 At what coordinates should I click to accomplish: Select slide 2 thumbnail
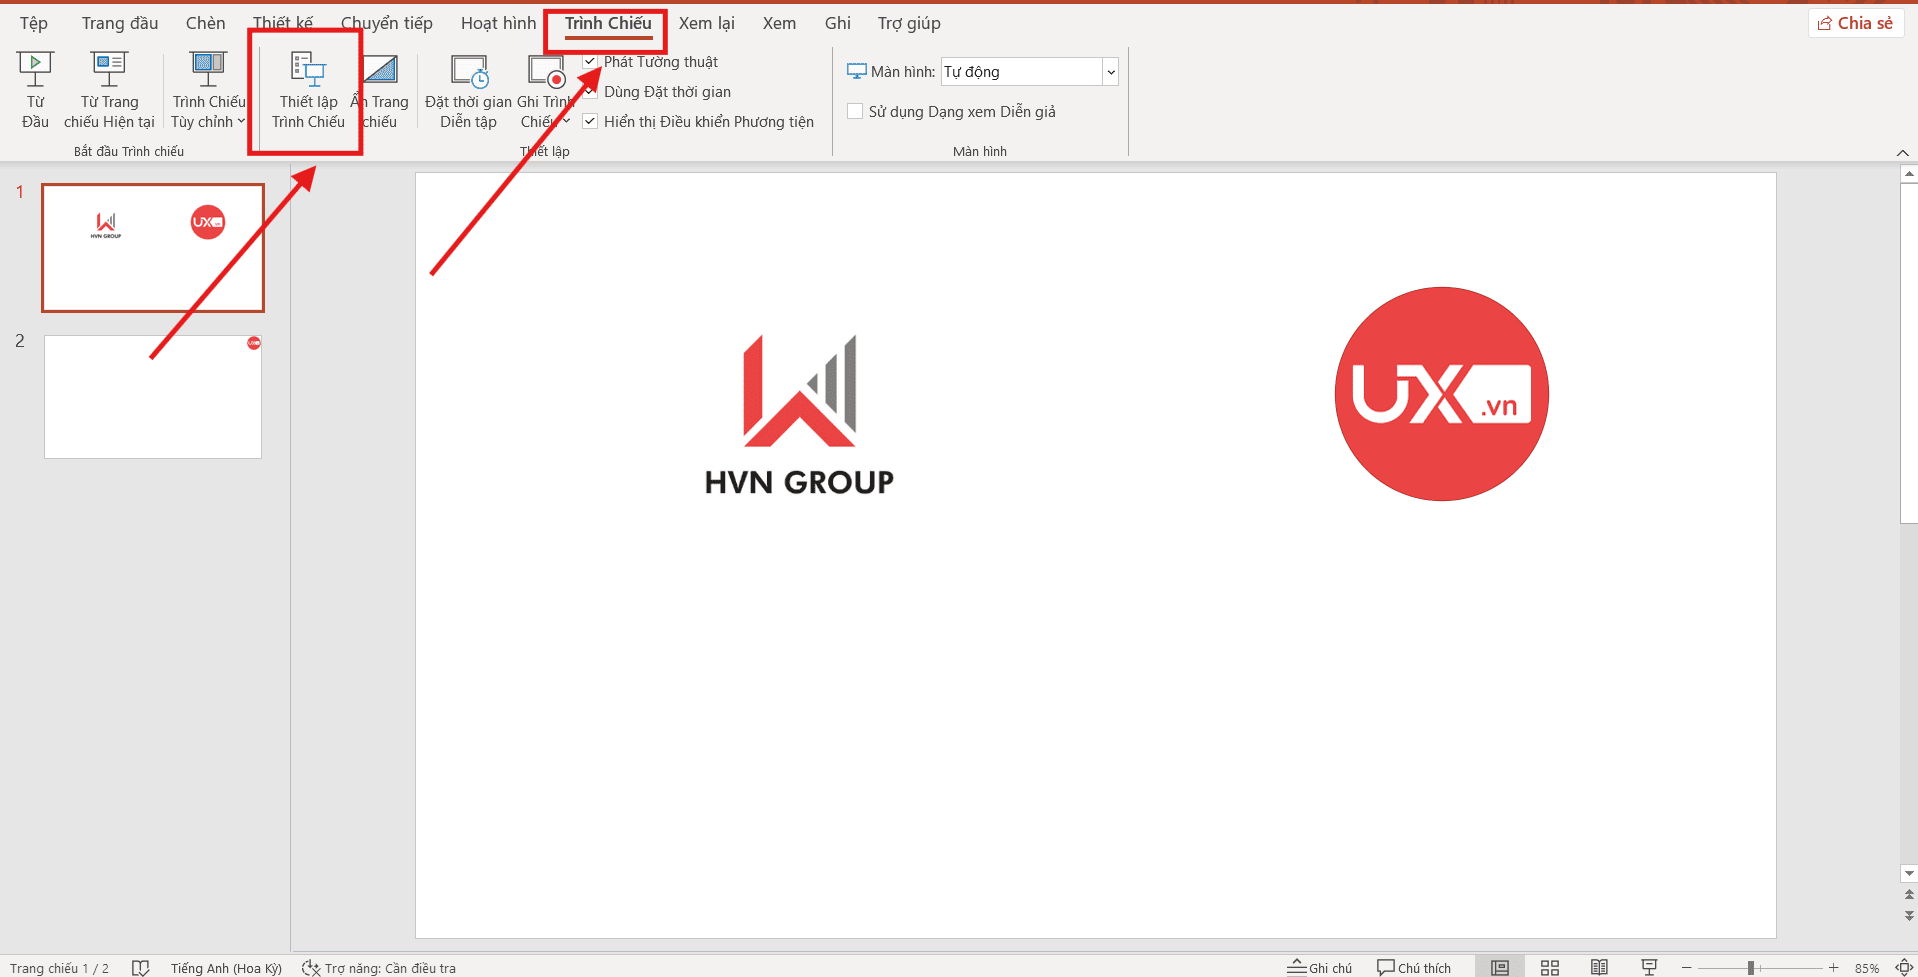(152, 396)
